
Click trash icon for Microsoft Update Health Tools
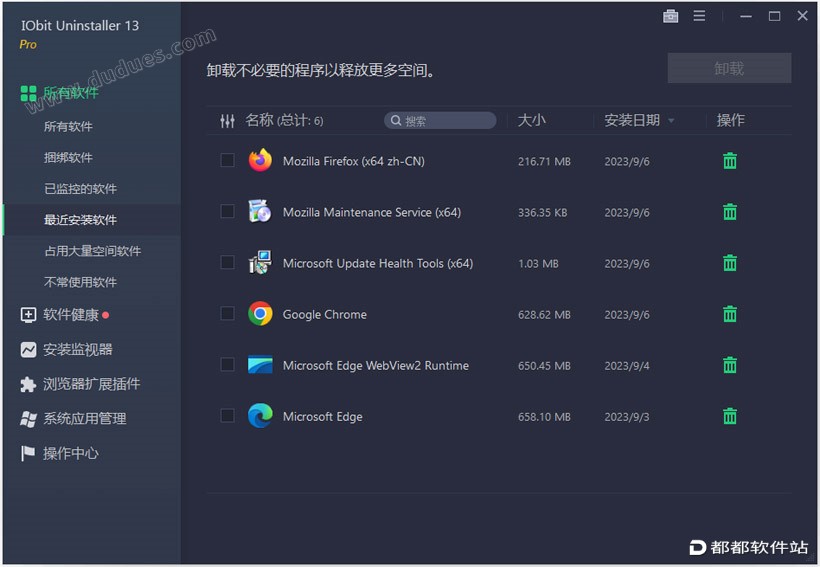pyautogui.click(x=730, y=263)
